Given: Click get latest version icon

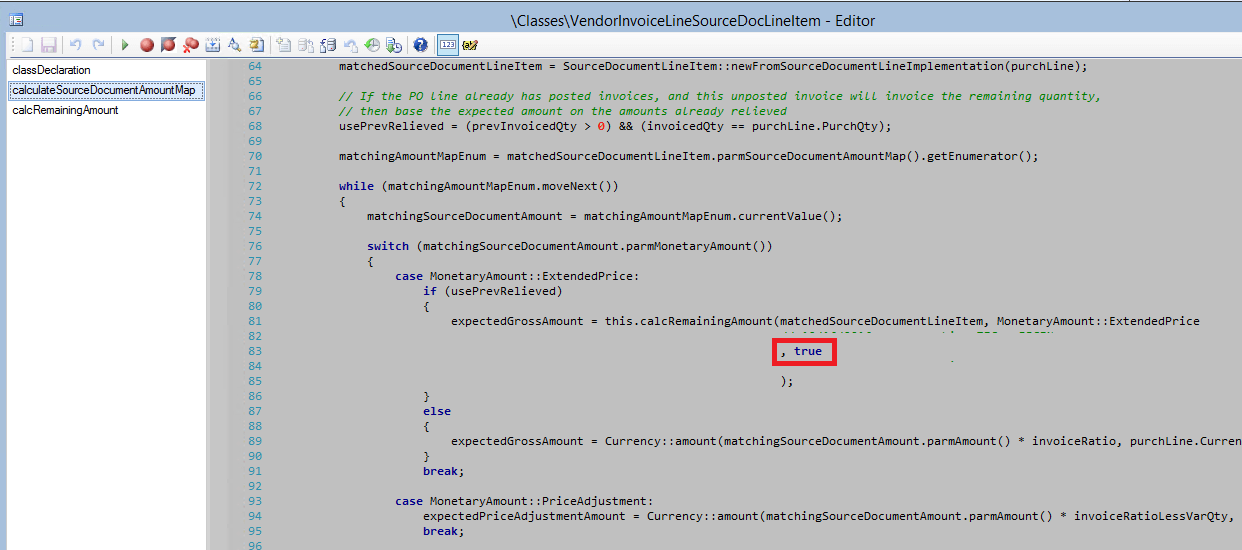Looking at the screenshot, I should click(x=394, y=45).
